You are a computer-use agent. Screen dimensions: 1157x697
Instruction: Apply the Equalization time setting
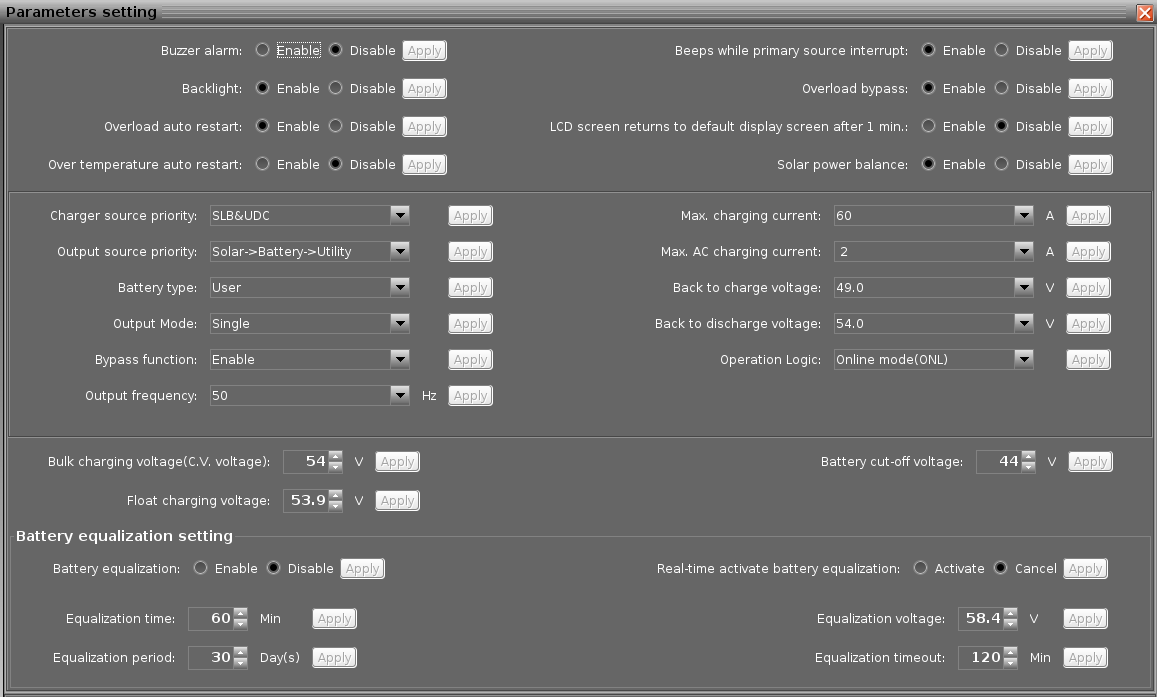point(334,619)
